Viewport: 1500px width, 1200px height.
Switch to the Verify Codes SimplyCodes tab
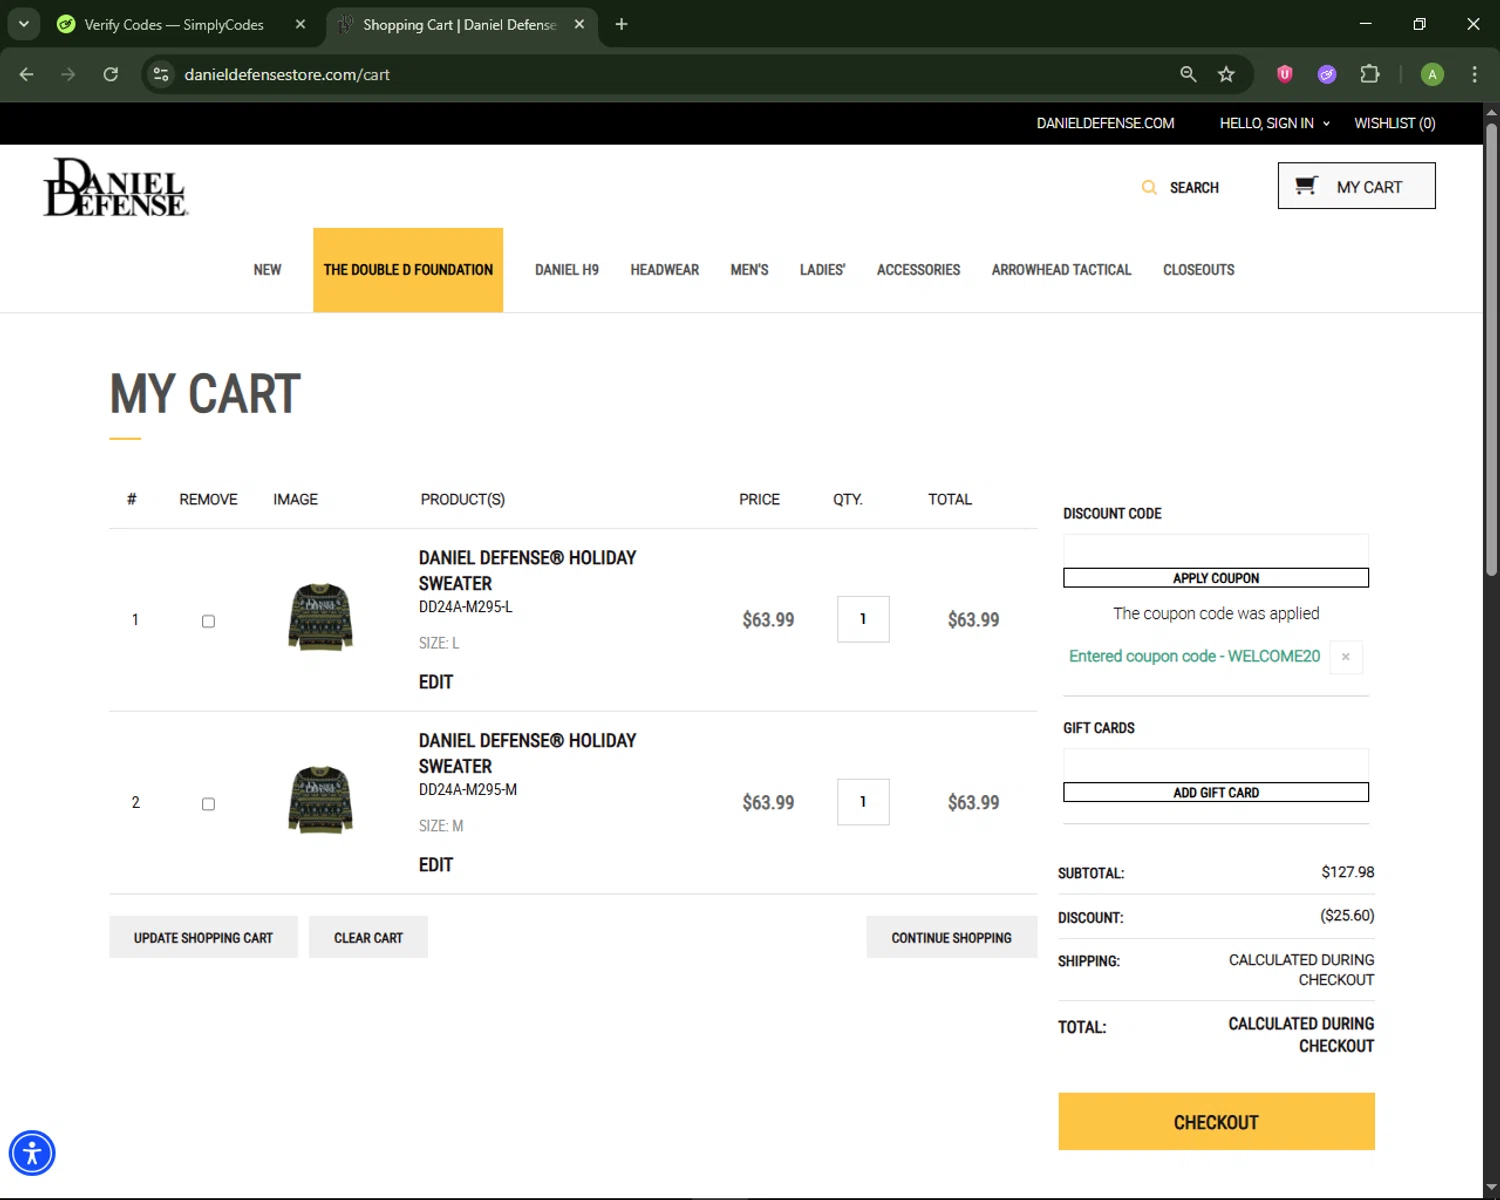(173, 24)
